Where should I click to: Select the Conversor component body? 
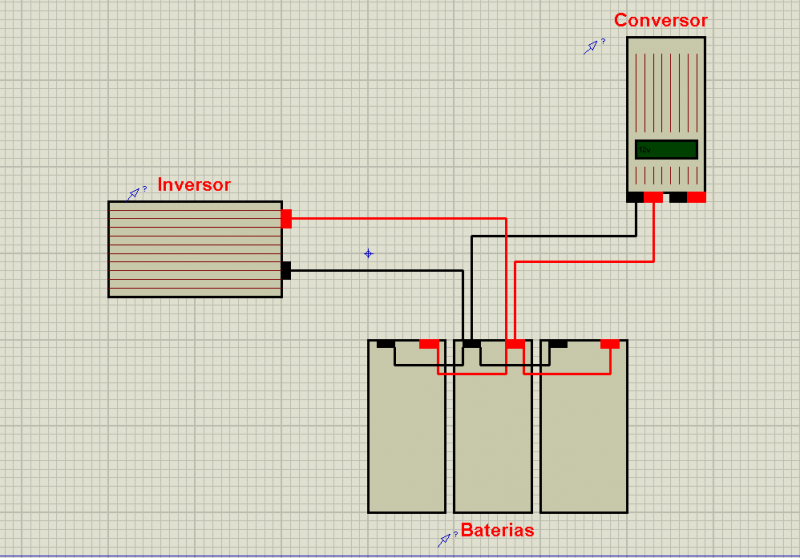[666, 115]
